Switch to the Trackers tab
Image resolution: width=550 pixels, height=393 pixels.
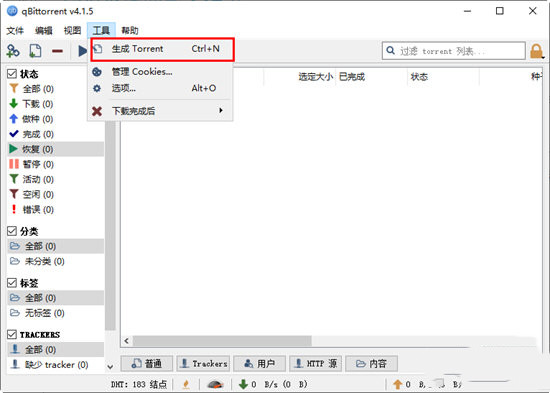203,364
